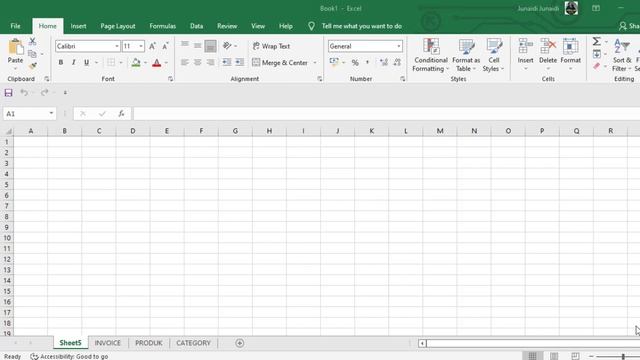This screenshot has width=640, height=360.
Task: Open Insert Function fx dialog
Action: 121,113
